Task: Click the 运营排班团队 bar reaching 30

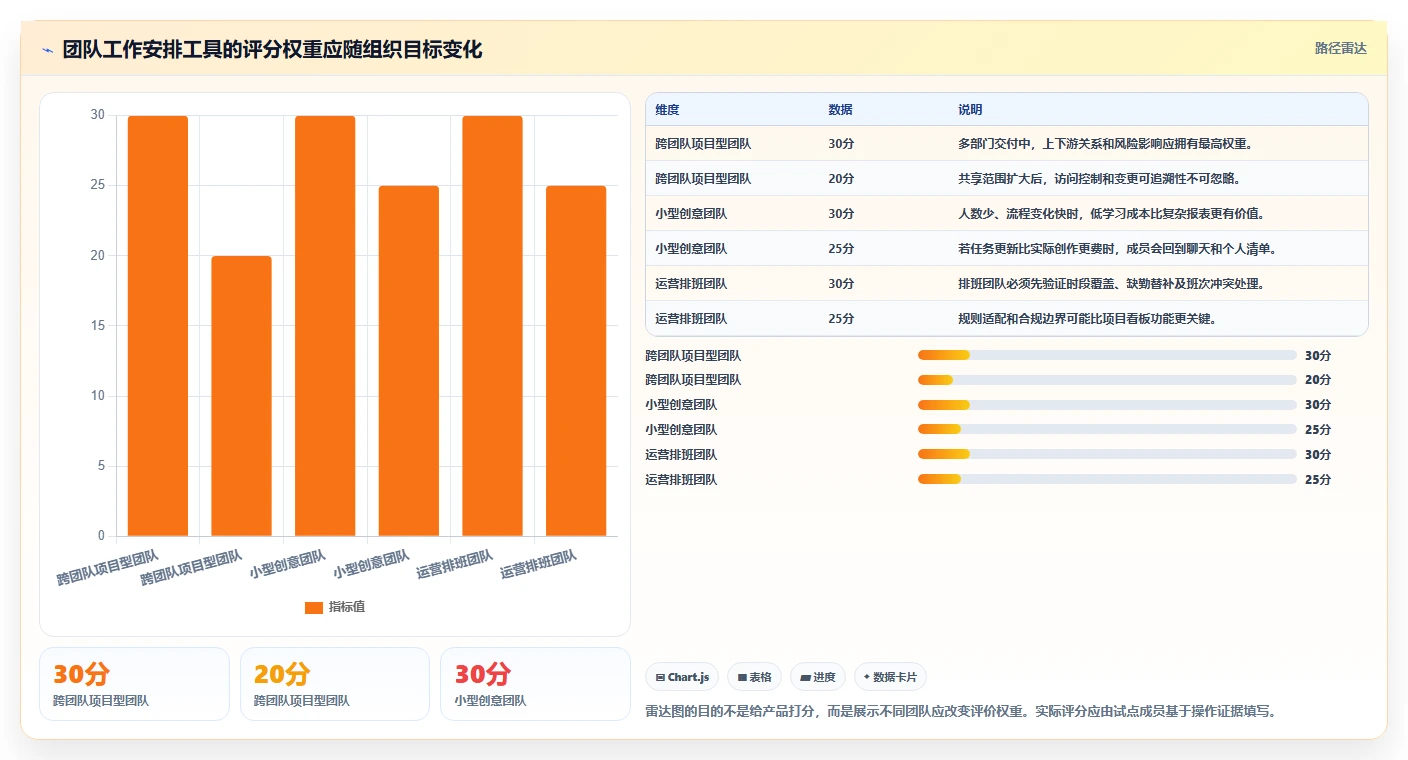Action: tap(492, 326)
